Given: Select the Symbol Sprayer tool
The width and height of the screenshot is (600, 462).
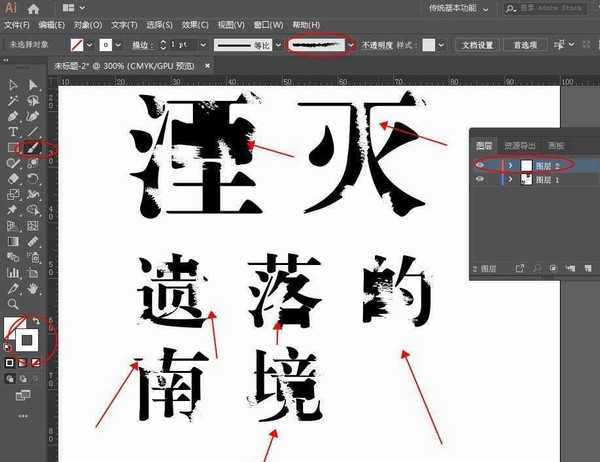Looking at the screenshot, I should pyautogui.click(x=33, y=257).
